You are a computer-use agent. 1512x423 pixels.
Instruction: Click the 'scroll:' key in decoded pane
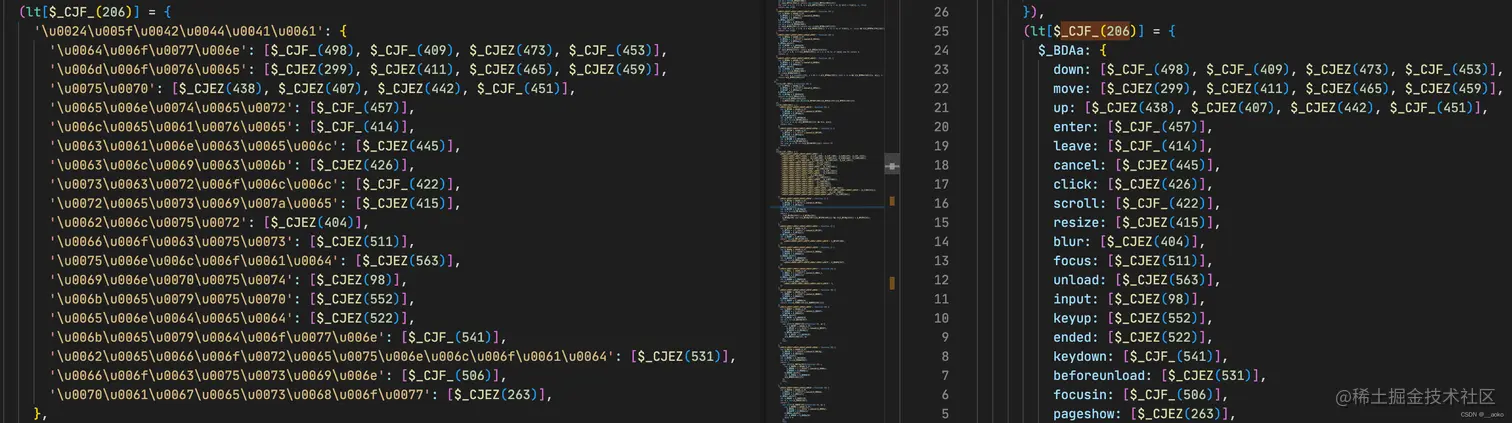pyautogui.click(x=1080, y=203)
